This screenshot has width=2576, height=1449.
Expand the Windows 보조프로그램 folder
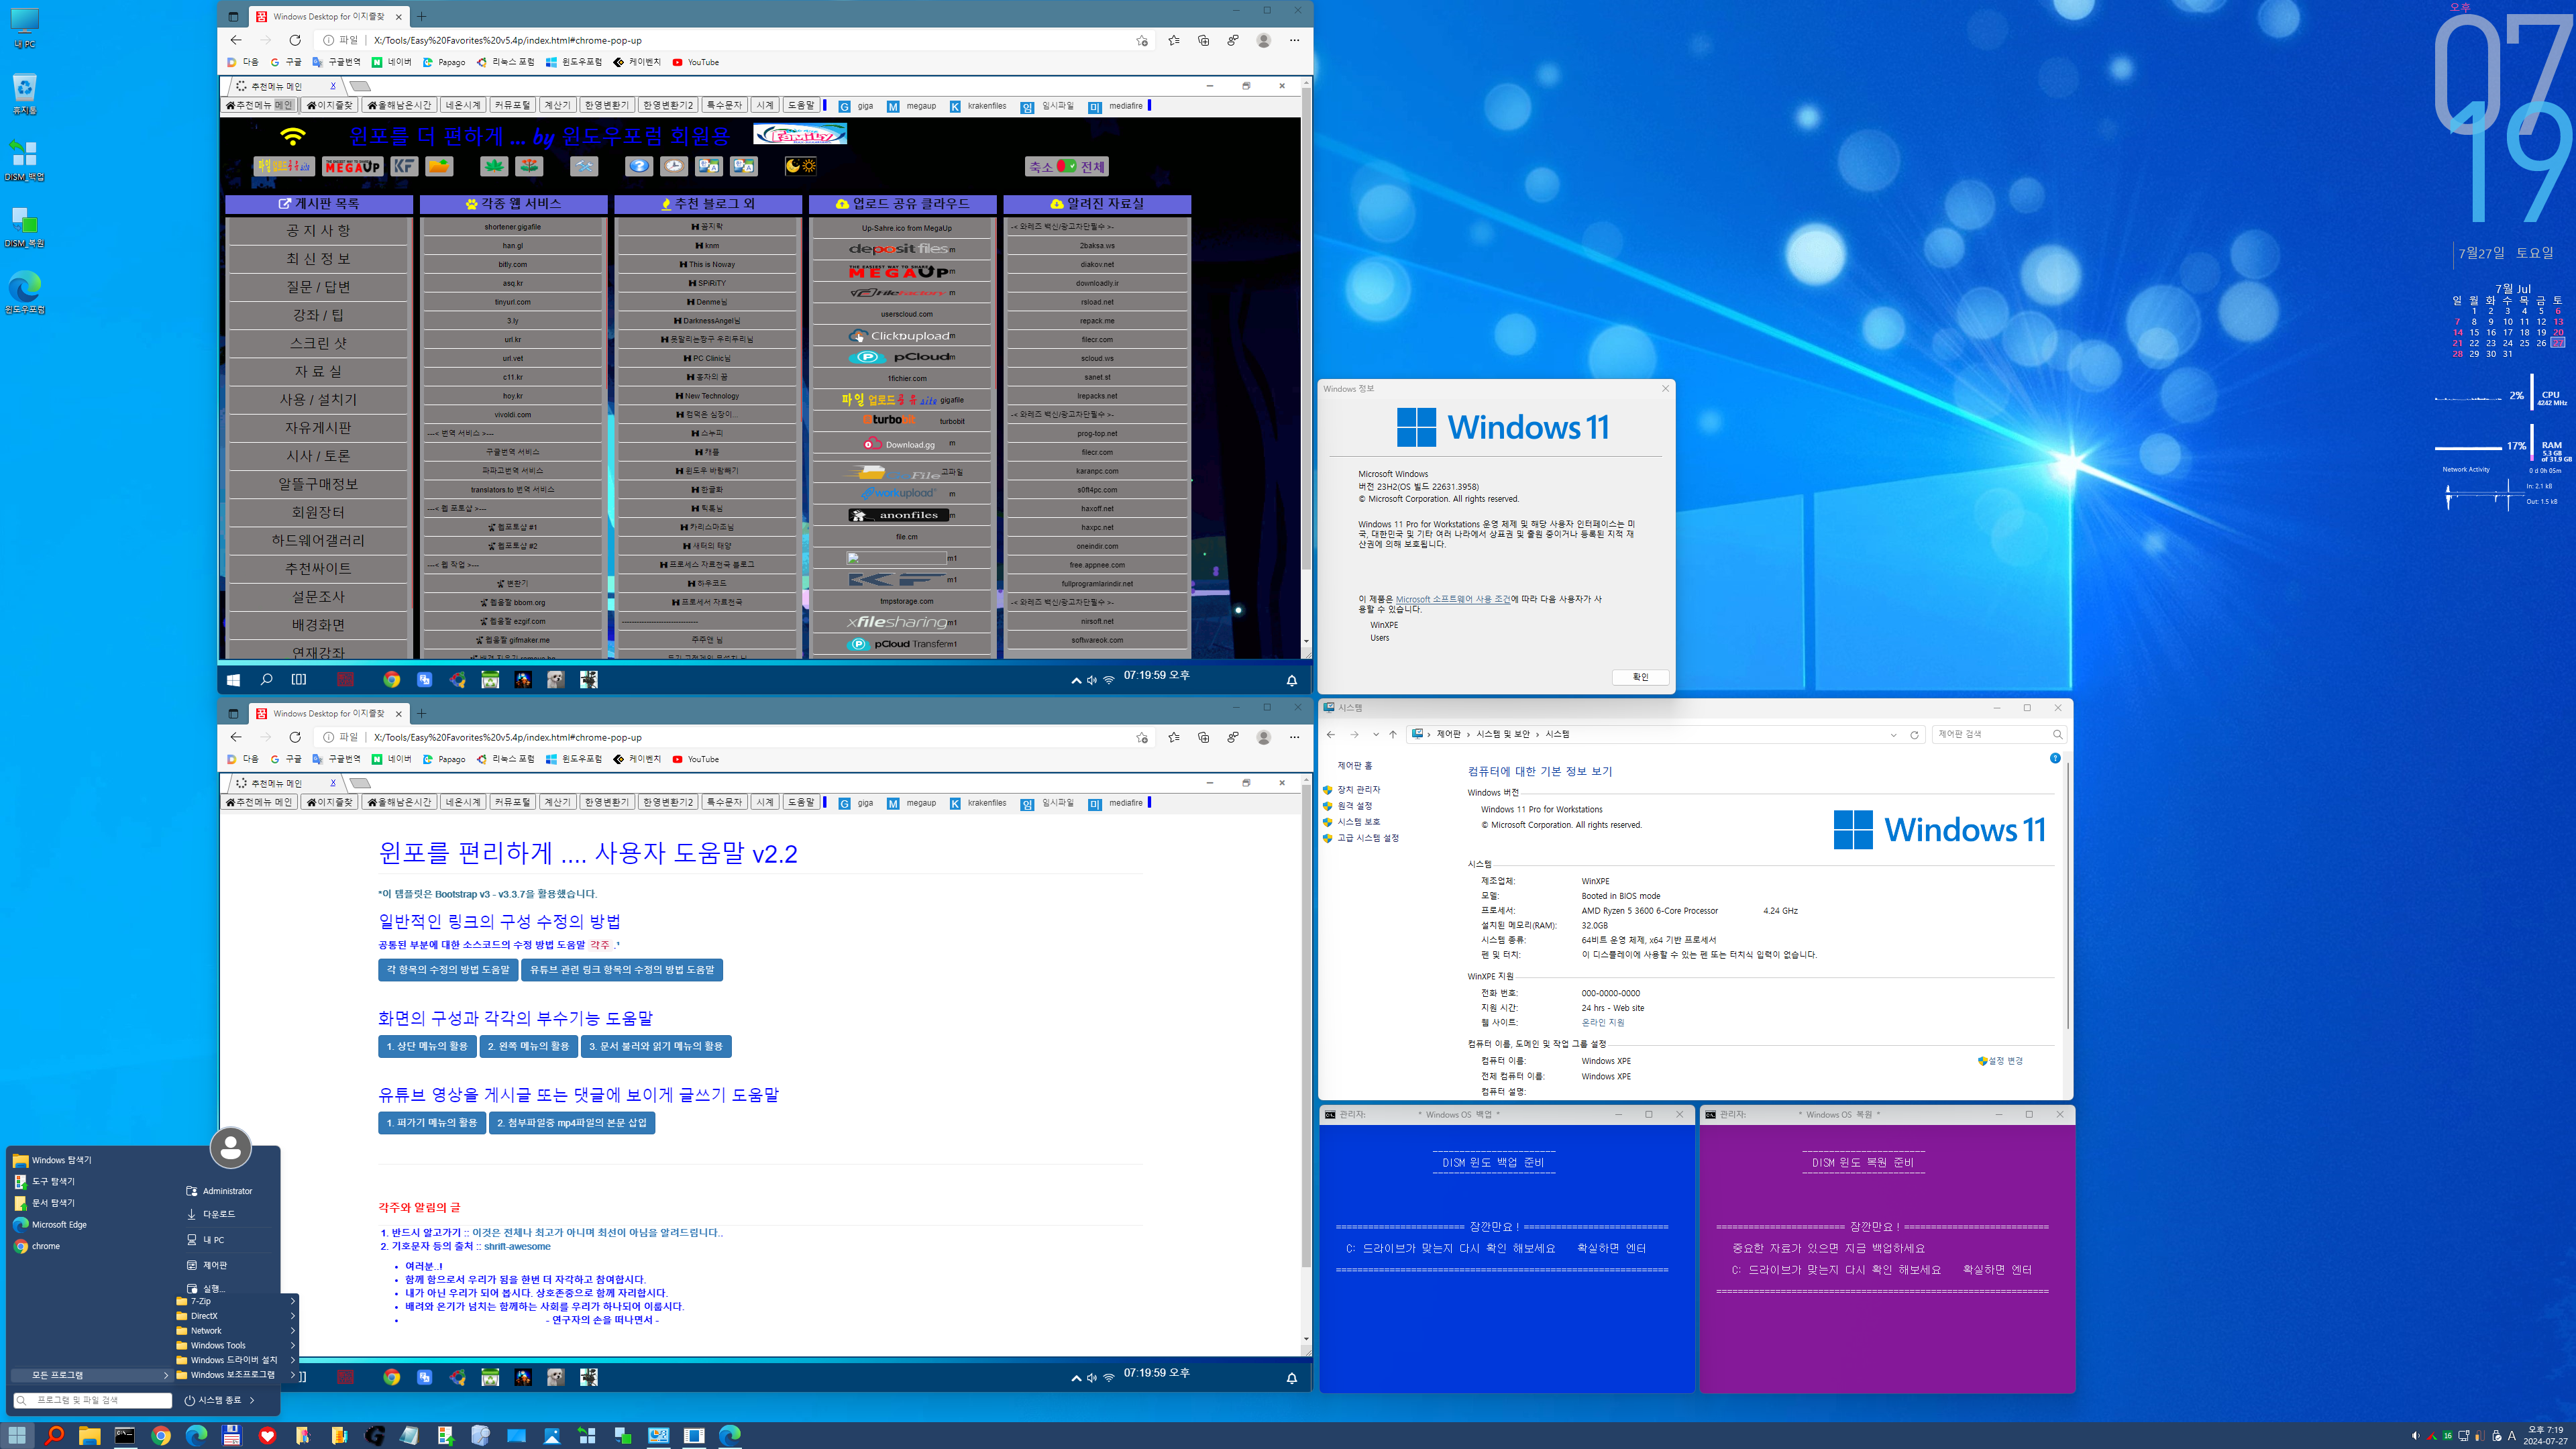coord(236,1375)
